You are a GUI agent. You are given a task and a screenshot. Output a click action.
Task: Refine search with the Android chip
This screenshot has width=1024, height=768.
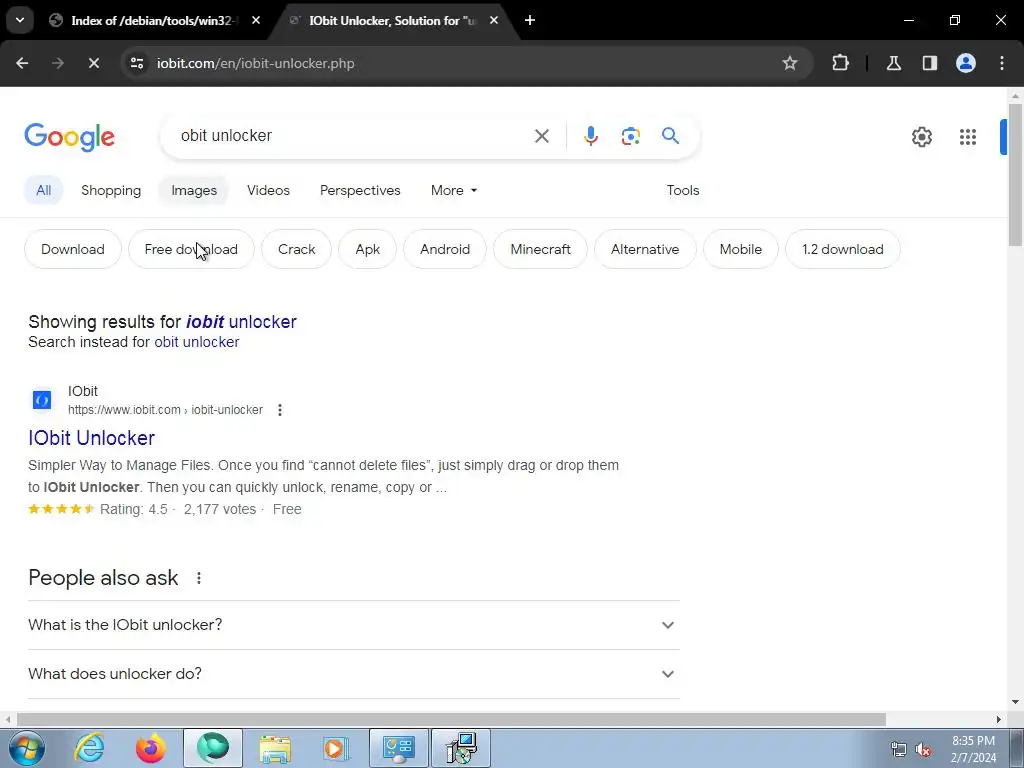pyautogui.click(x=445, y=249)
